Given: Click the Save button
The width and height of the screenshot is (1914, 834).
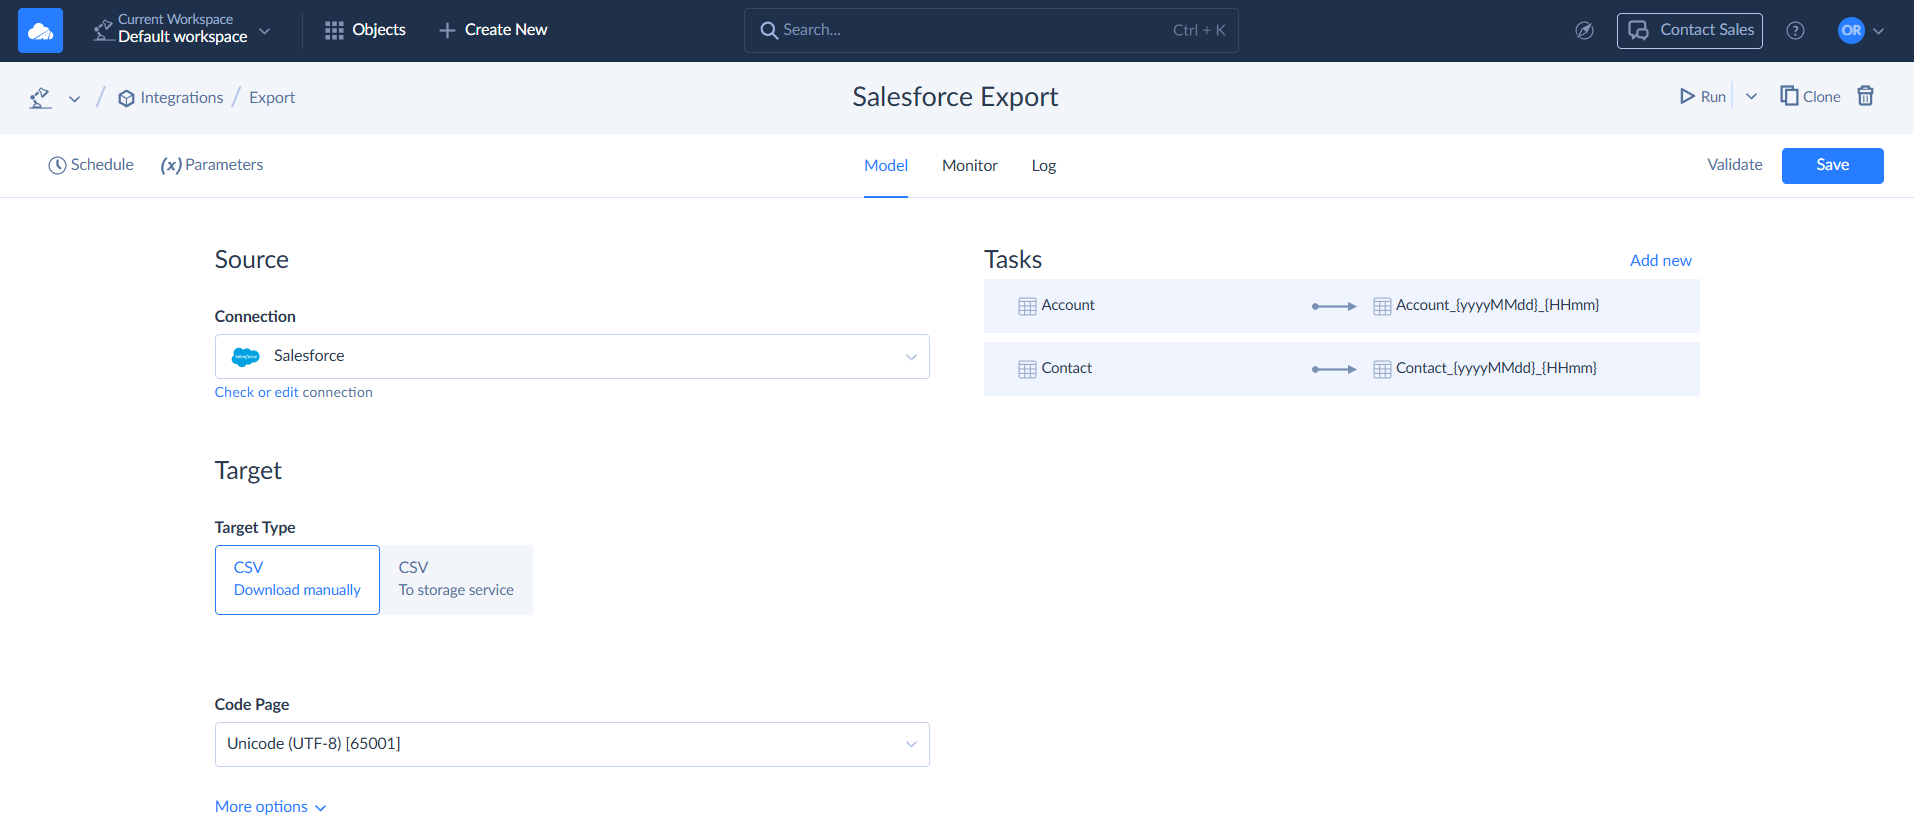Looking at the screenshot, I should (x=1832, y=165).
